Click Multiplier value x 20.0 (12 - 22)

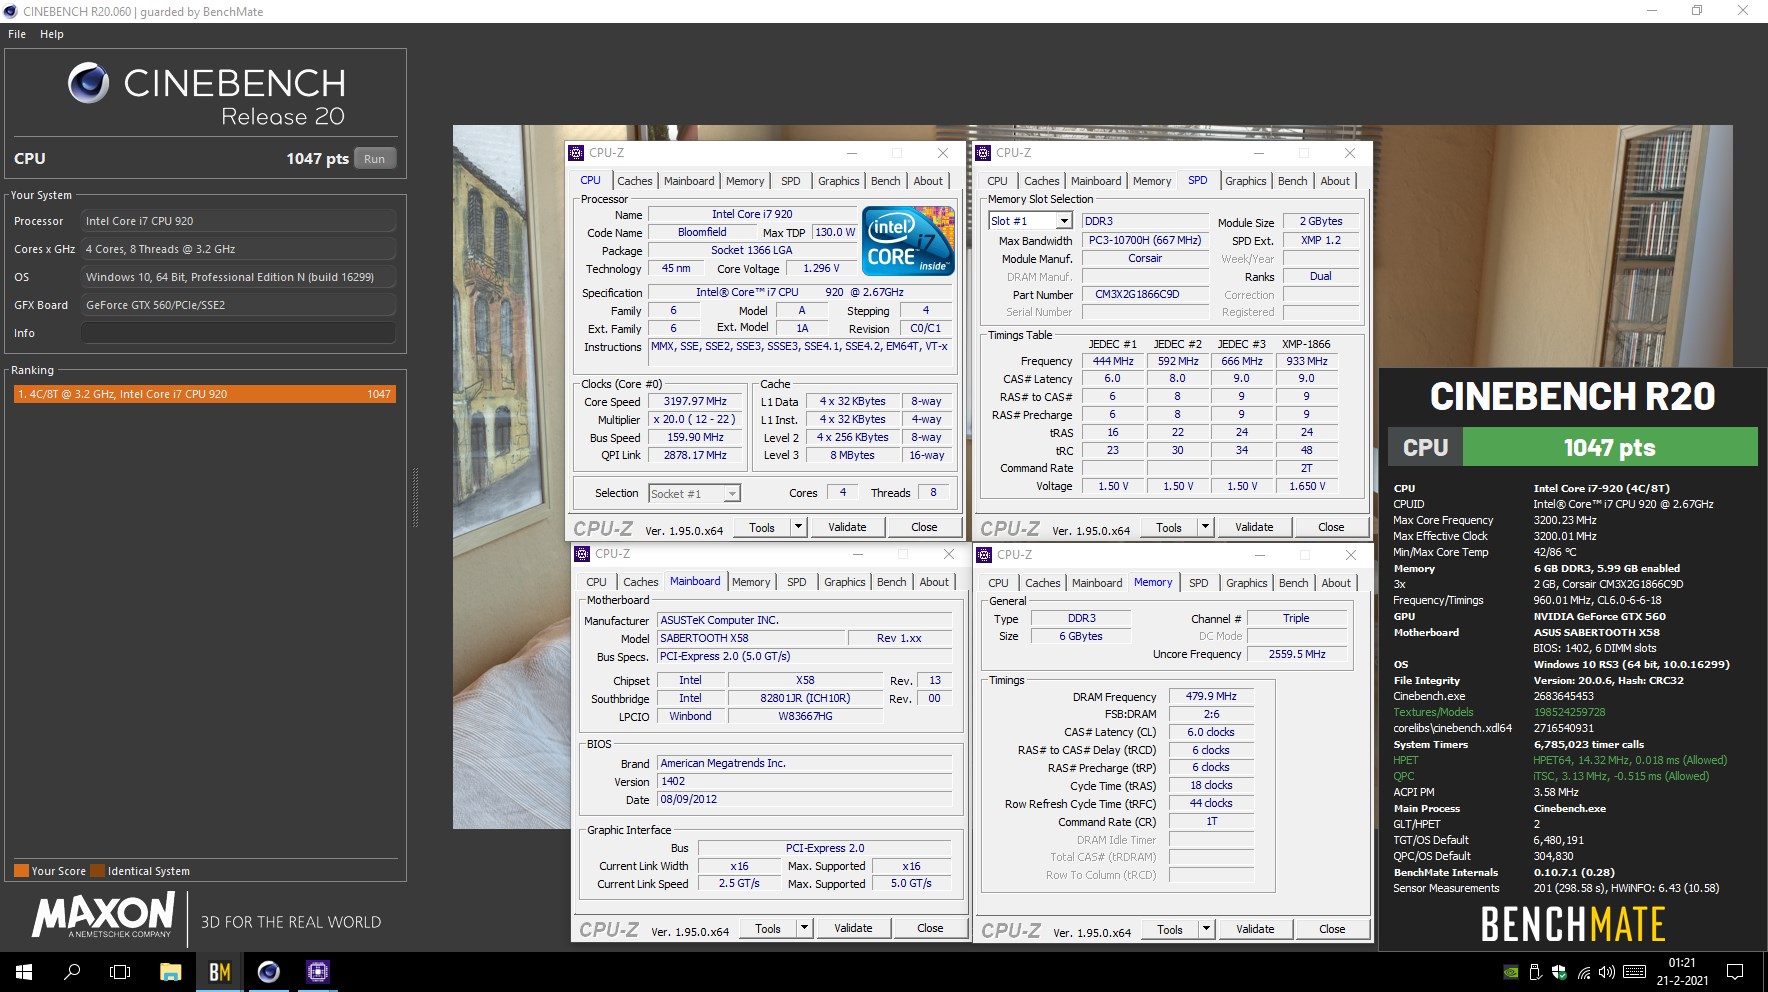(x=696, y=419)
